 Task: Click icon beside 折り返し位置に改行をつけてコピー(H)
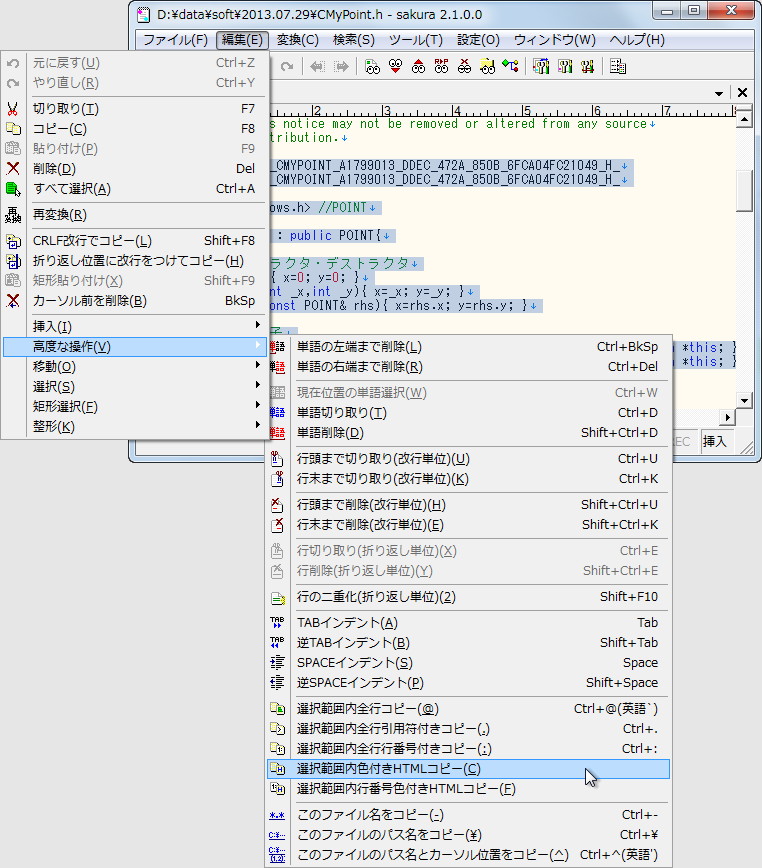click(13, 261)
